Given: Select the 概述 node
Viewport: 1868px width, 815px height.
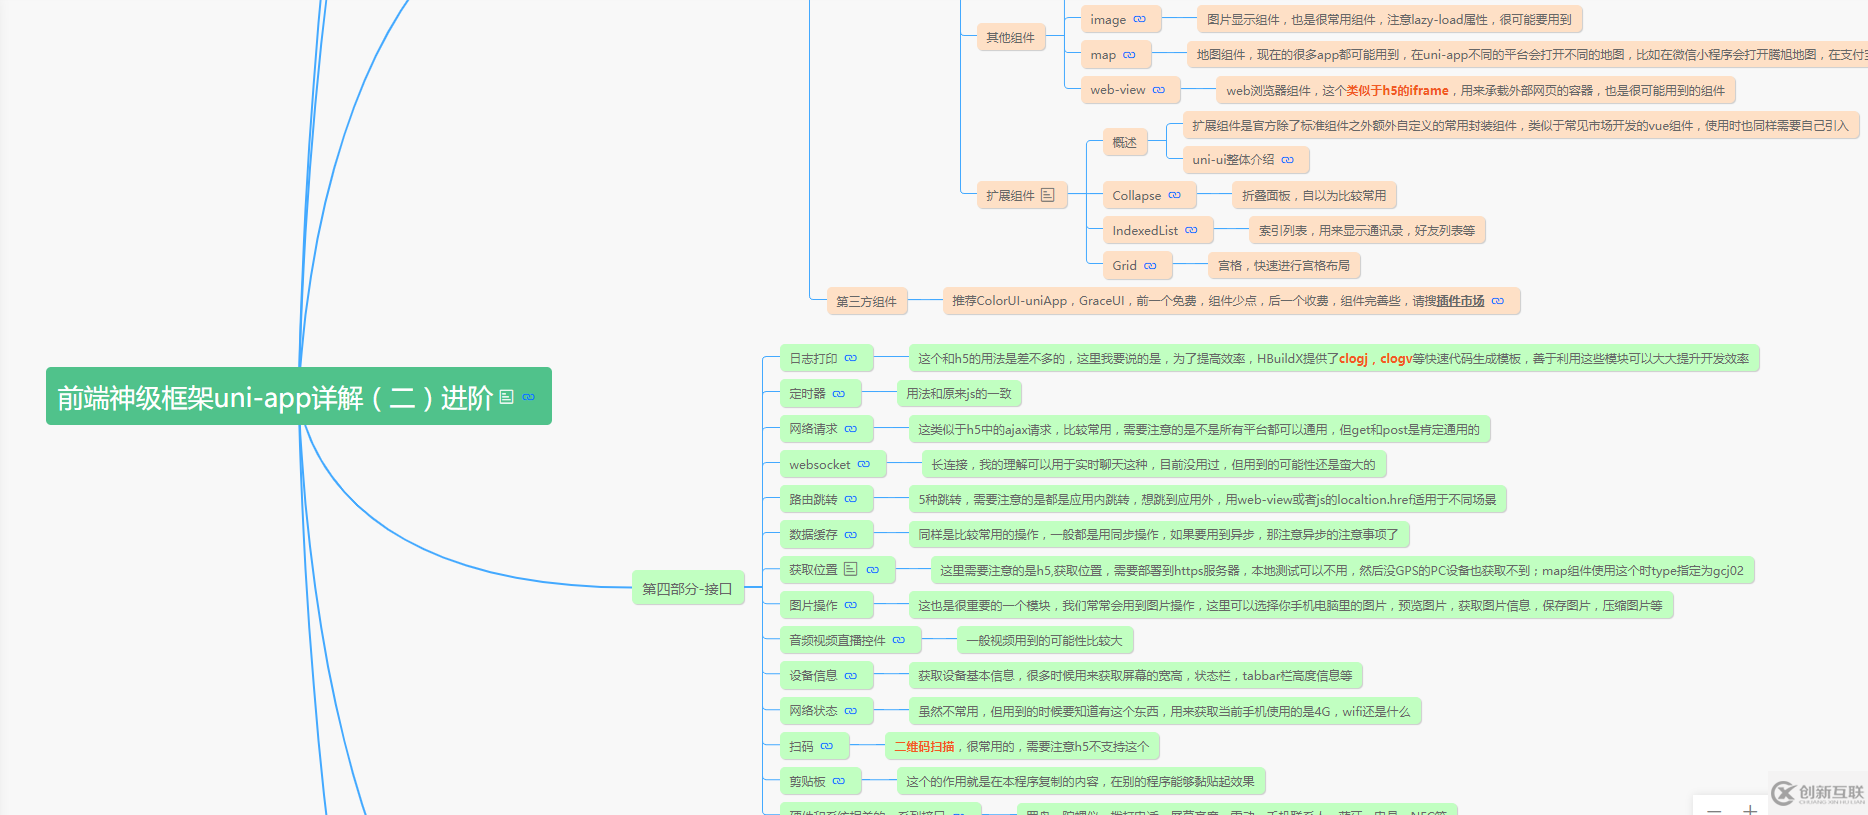Looking at the screenshot, I should point(1124,142).
